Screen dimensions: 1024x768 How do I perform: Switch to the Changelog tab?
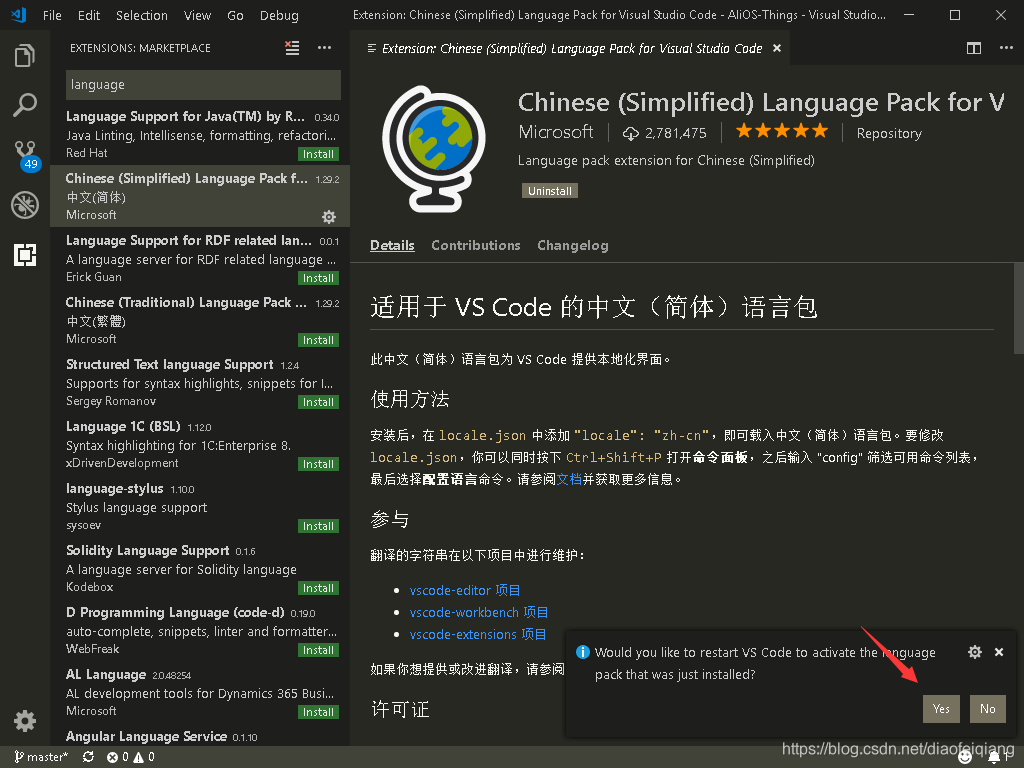pos(573,246)
